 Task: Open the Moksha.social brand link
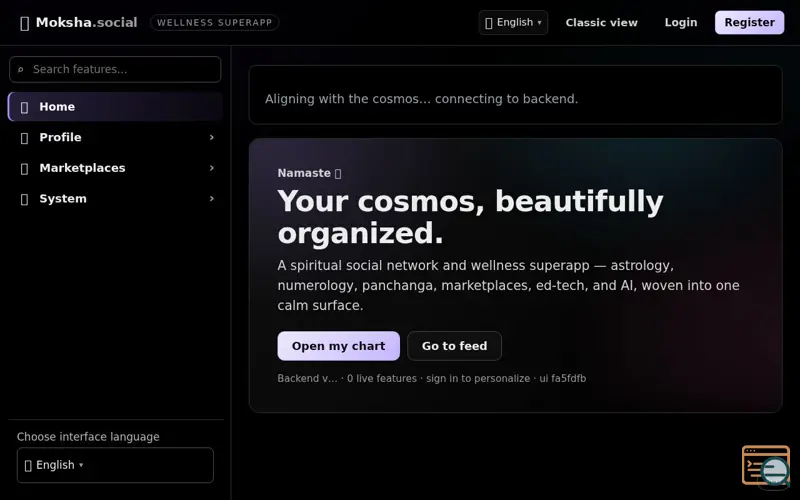79,22
